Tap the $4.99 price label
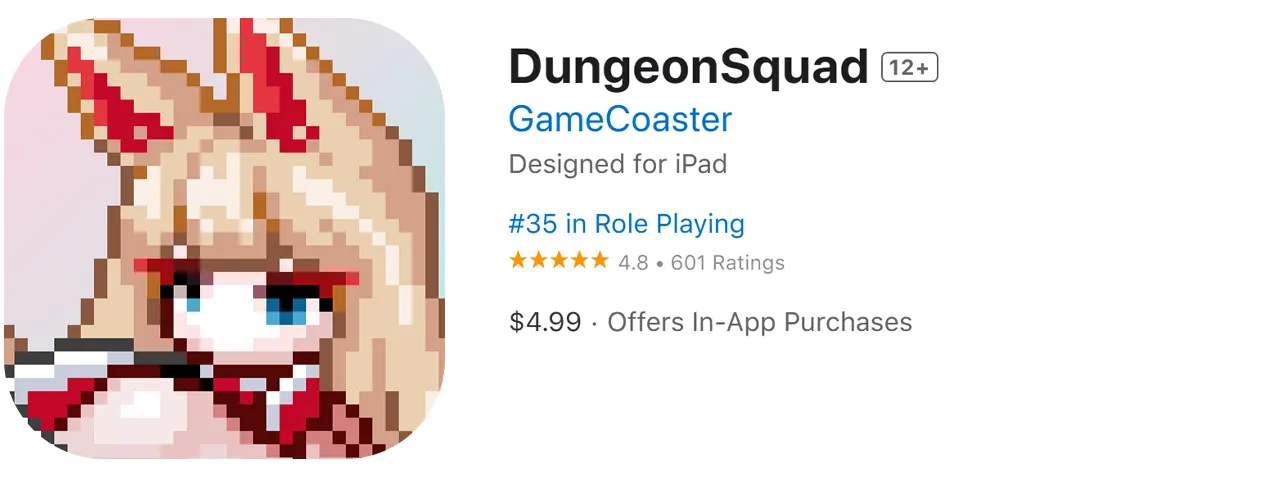1280x477 pixels. [545, 322]
